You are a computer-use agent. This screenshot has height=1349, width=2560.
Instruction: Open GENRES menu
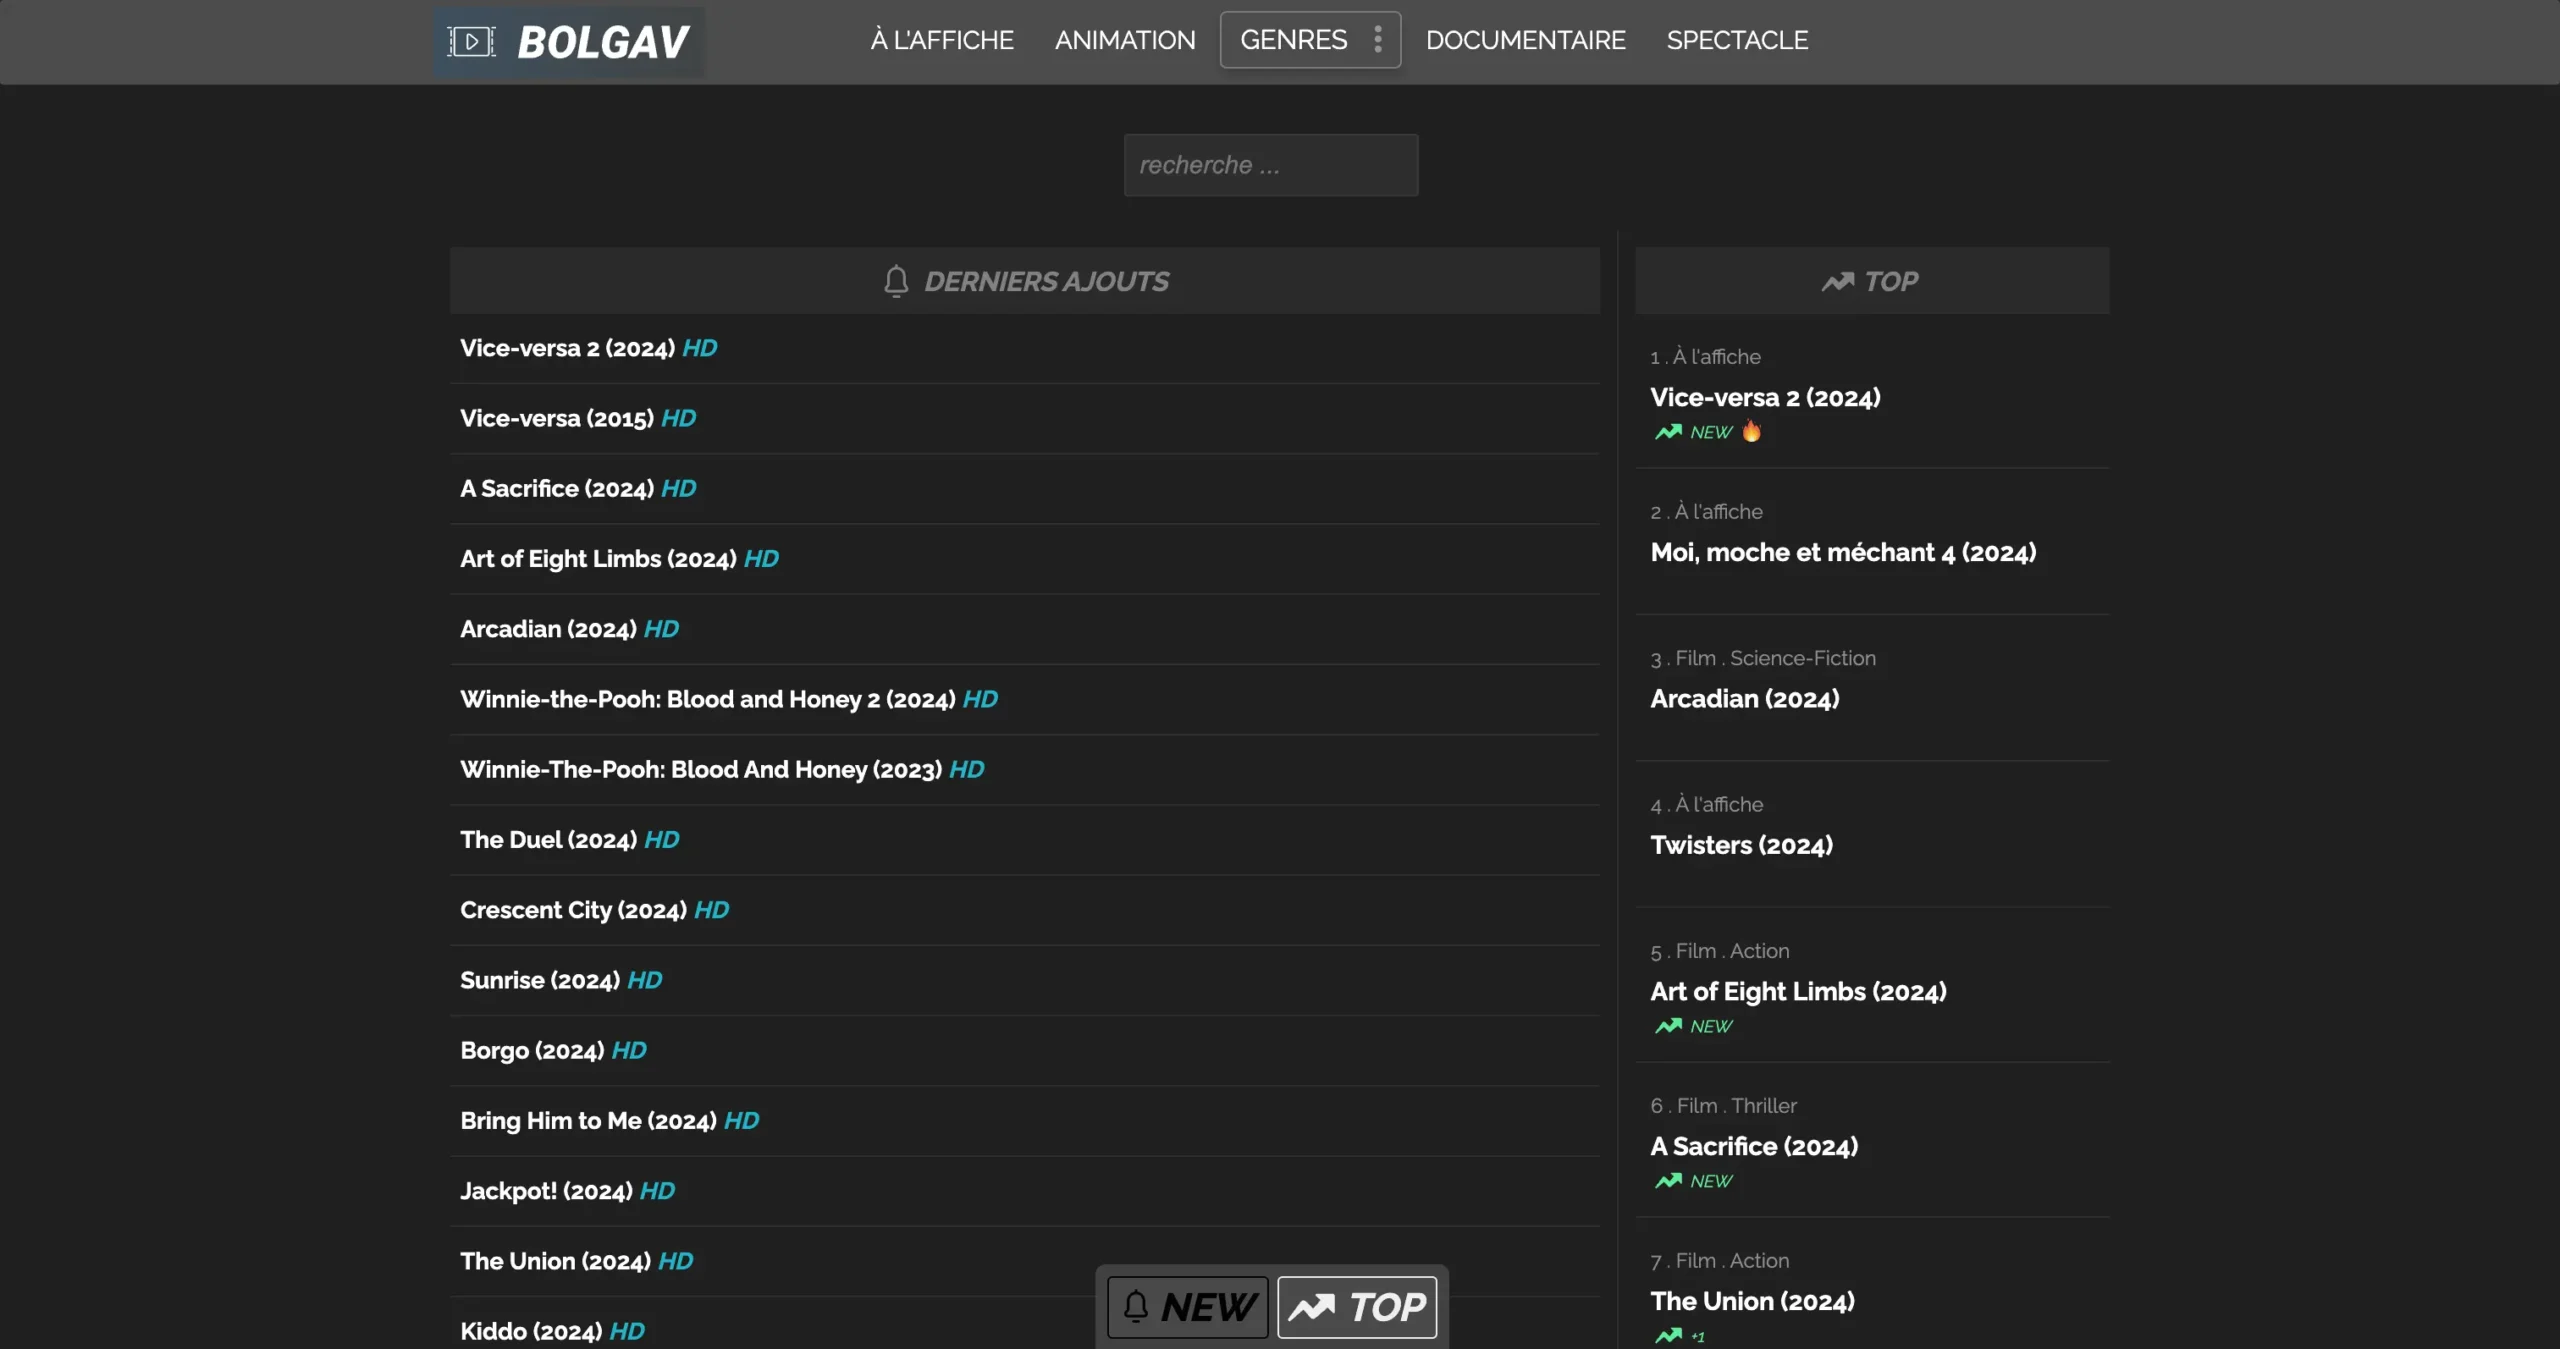pos(1310,40)
